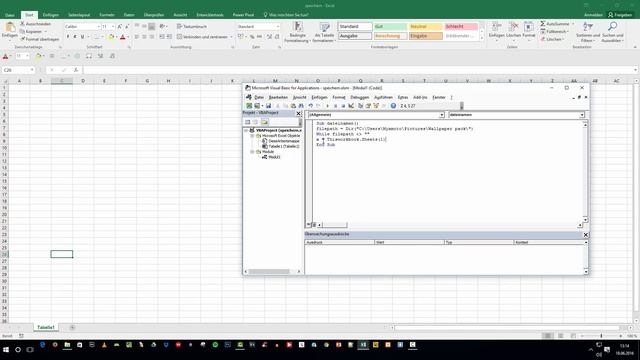Open the Name Box dropdown arrow
Viewport: 640px width, 360px height.
pos(32,70)
